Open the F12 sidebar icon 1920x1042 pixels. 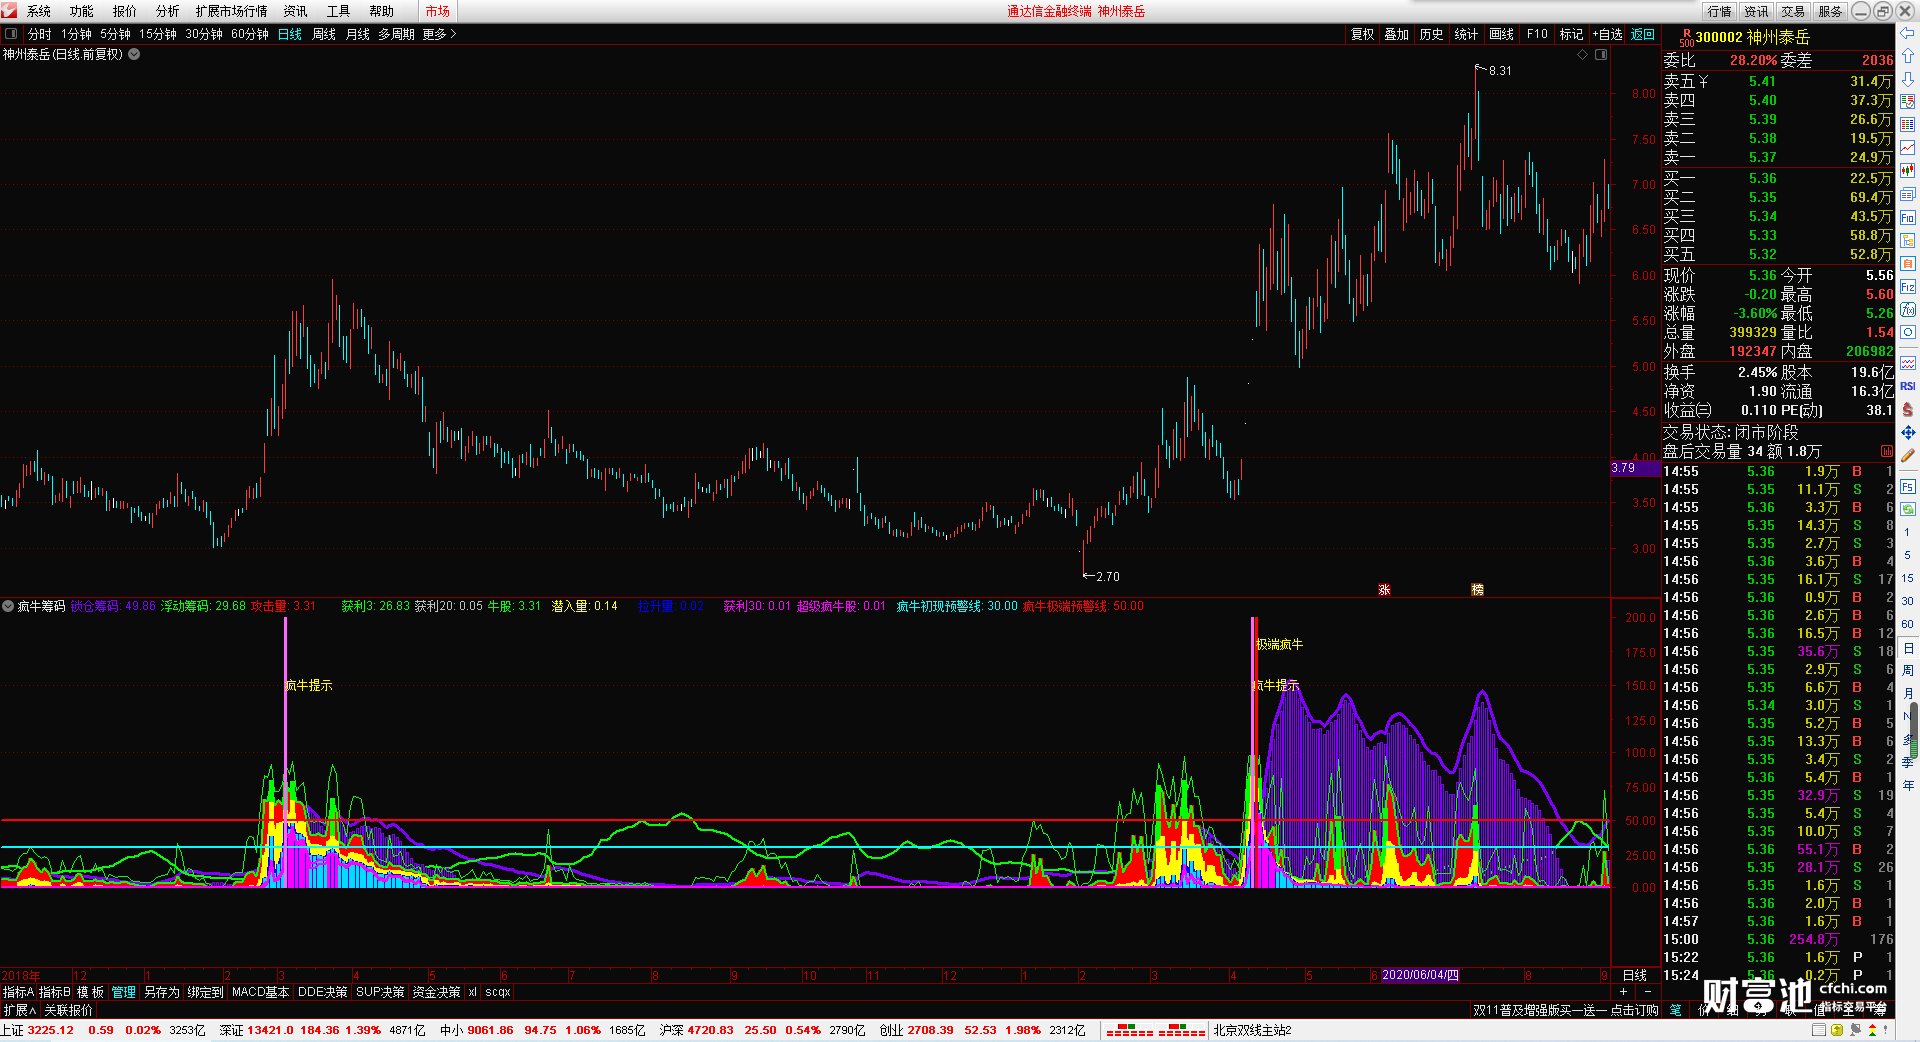click(1908, 287)
